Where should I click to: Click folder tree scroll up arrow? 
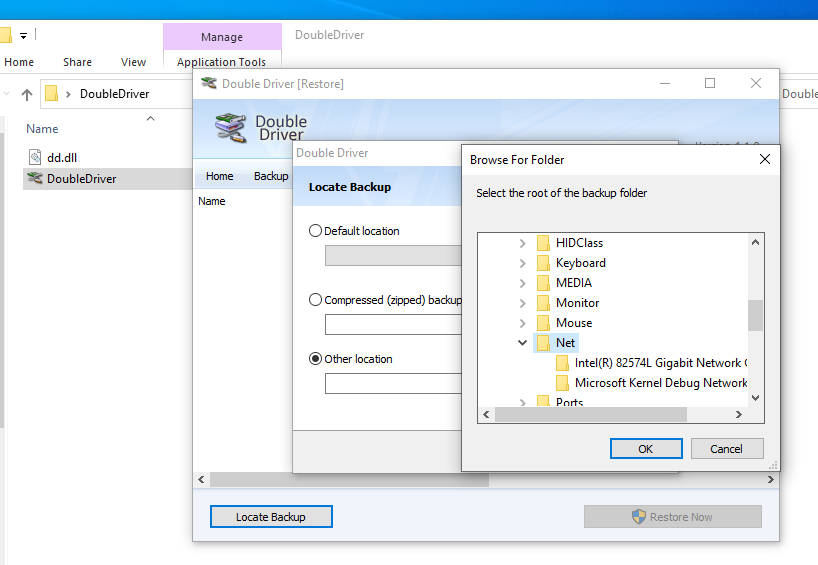coord(755,242)
